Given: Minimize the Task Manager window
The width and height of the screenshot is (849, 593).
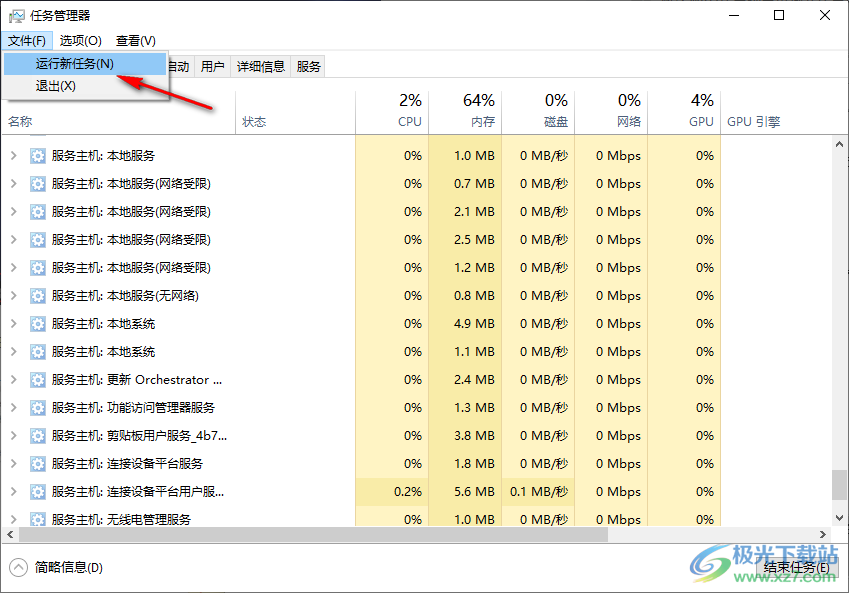Looking at the screenshot, I should click(x=734, y=15).
